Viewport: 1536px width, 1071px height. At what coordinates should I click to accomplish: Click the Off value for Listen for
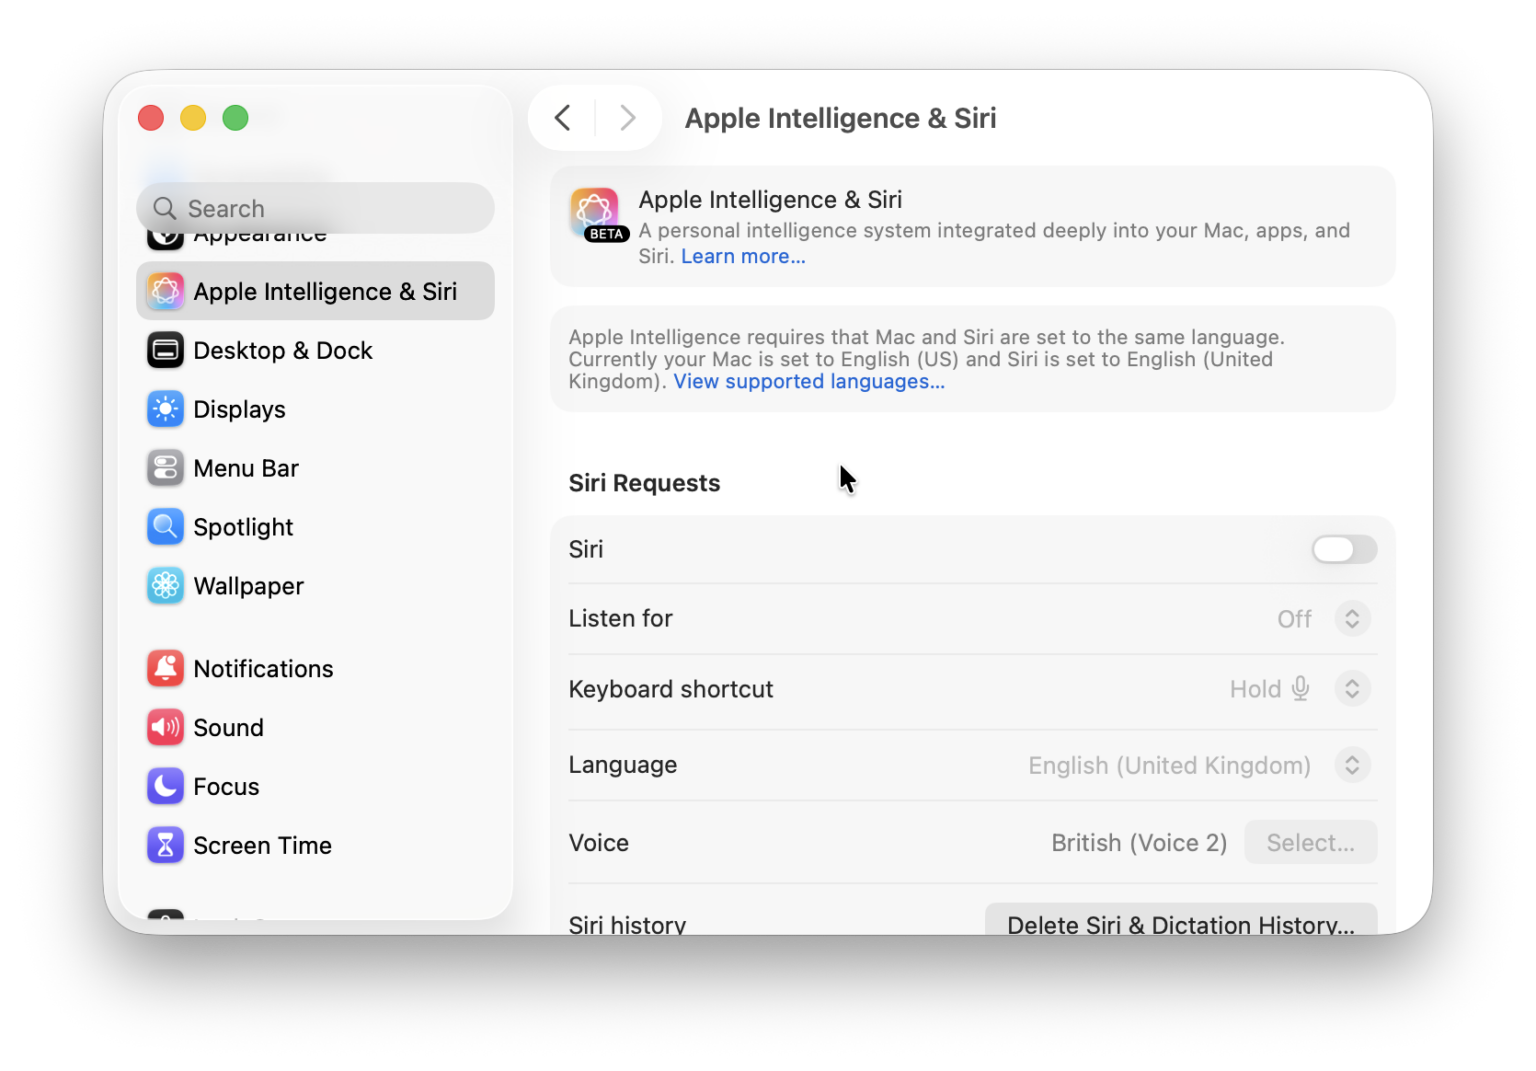pos(1294,619)
